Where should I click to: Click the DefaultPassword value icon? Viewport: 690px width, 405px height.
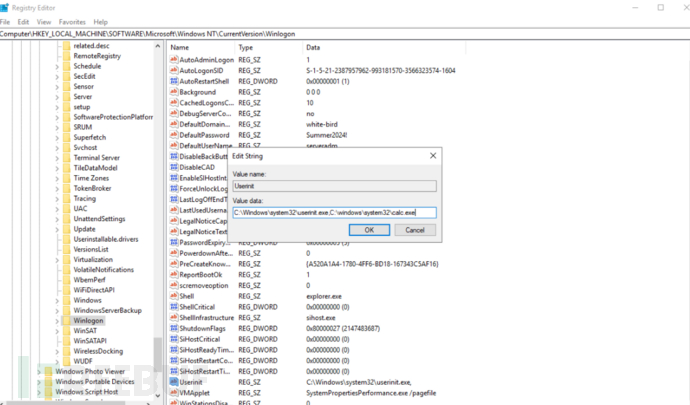coord(174,135)
